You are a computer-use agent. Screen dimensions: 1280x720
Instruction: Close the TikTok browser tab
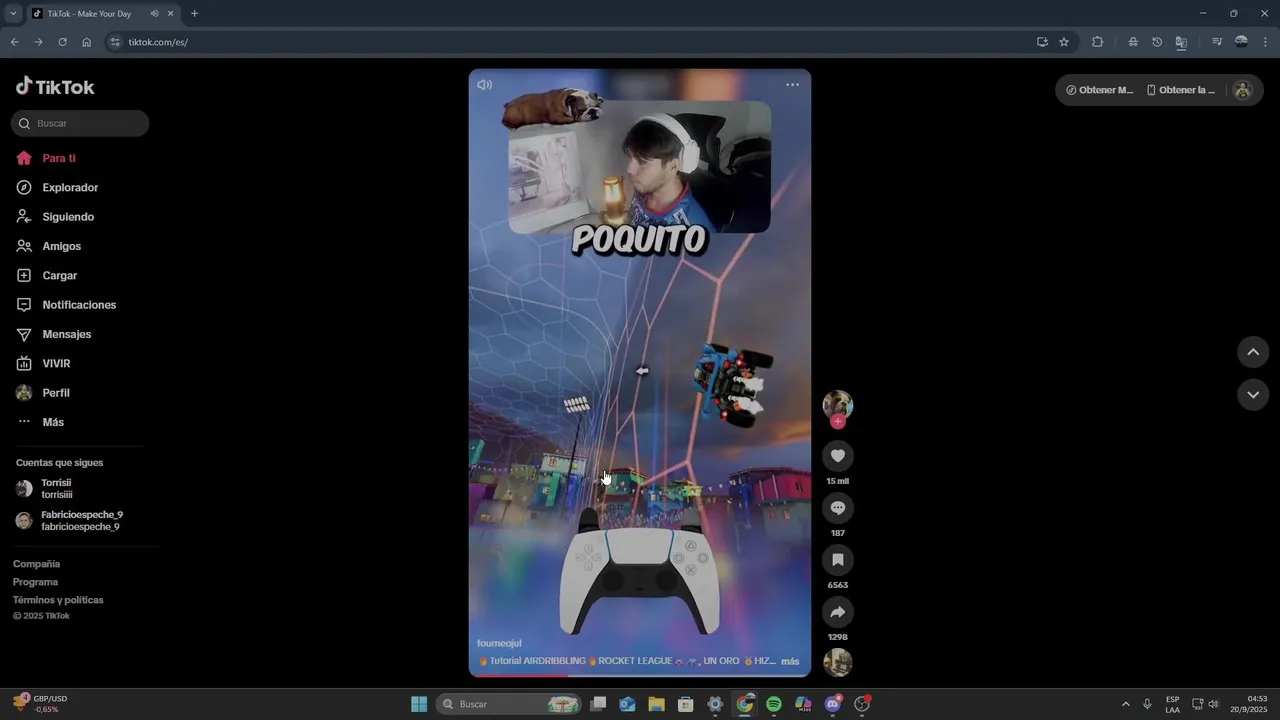(x=170, y=14)
